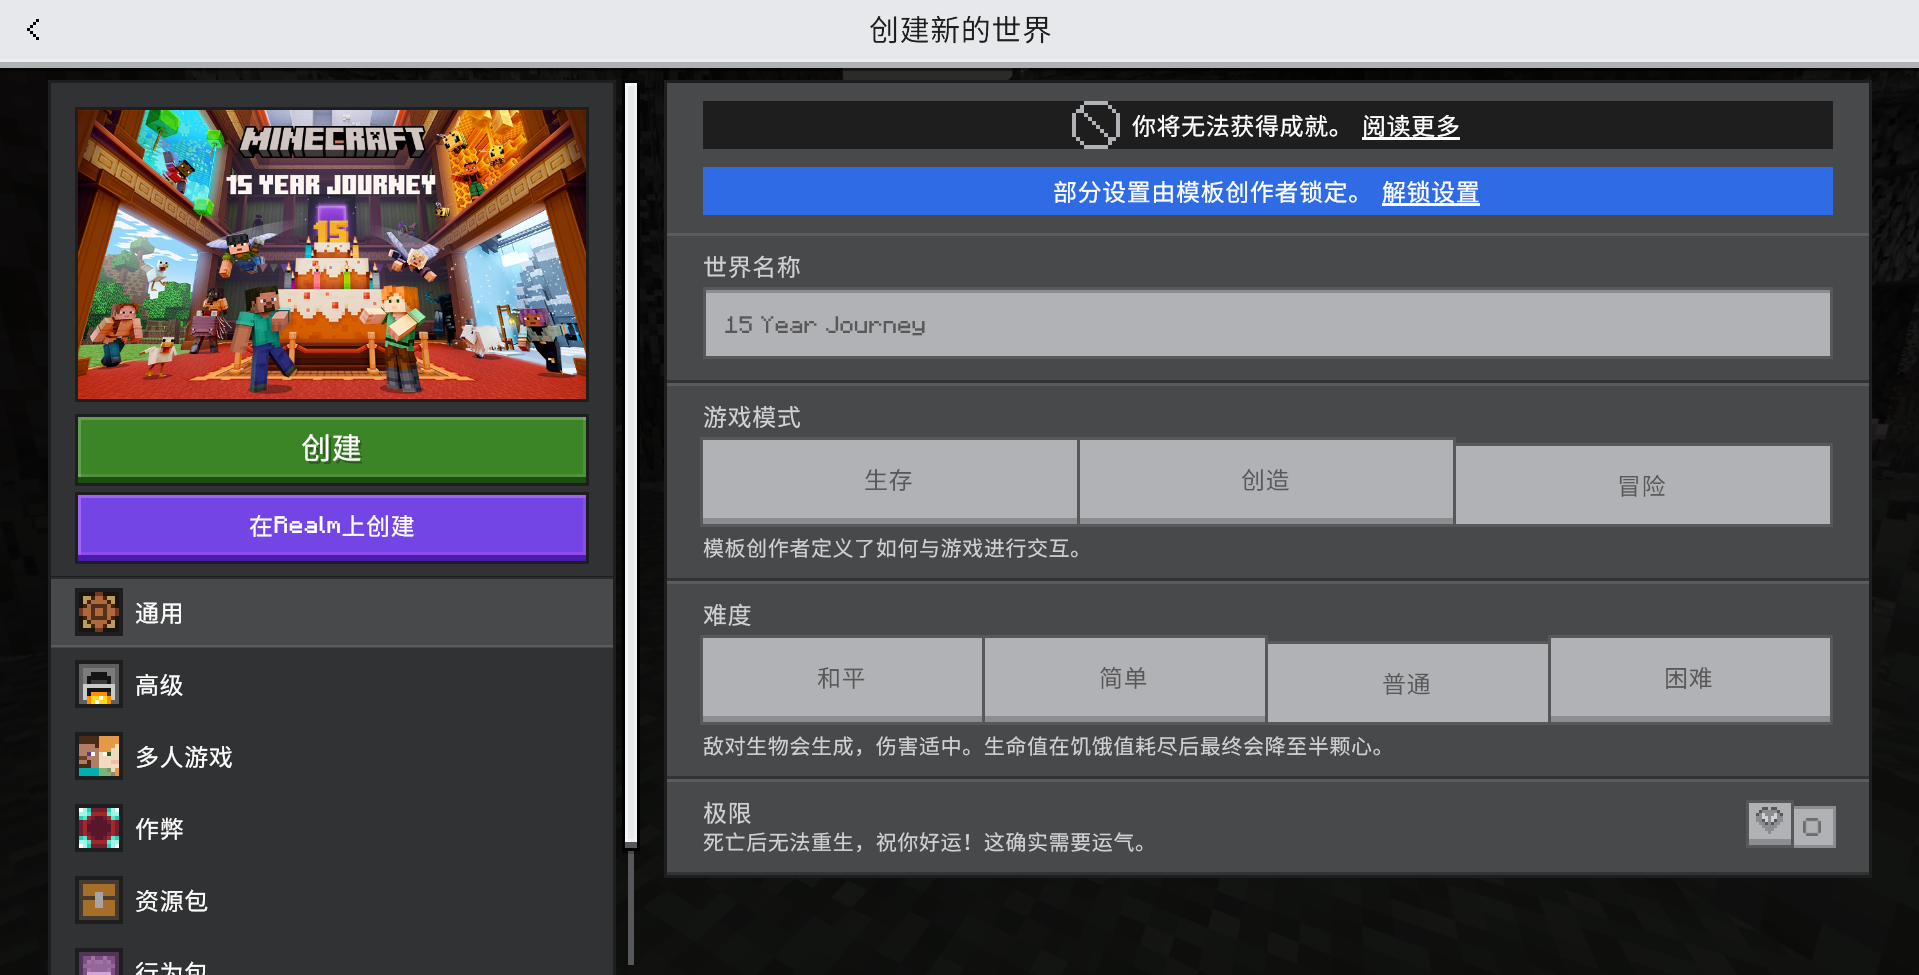Screen dimensions: 1919x975
Task: Open the 资源包 section
Action: [332, 900]
